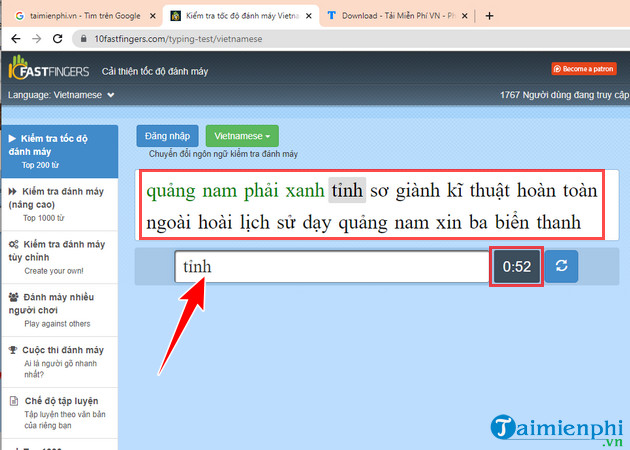The height and width of the screenshot is (450, 630).
Task: Select the Kiểm tra tốc độ đánh máy Vietnamese tab
Action: pos(241,16)
